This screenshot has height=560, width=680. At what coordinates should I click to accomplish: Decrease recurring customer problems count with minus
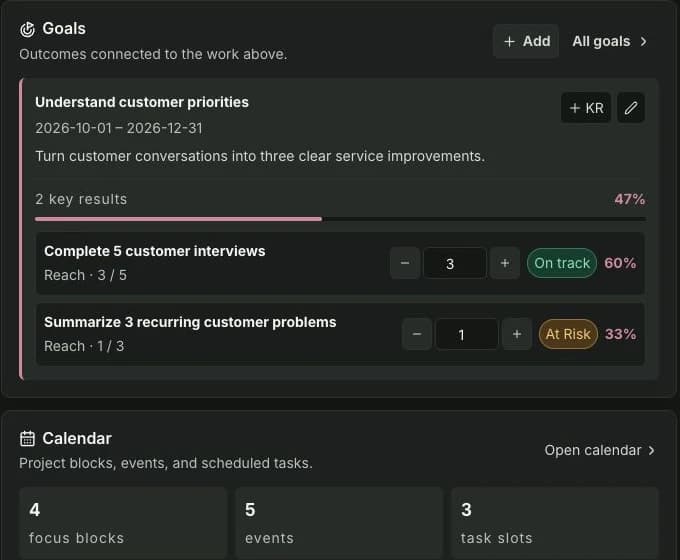coord(417,334)
